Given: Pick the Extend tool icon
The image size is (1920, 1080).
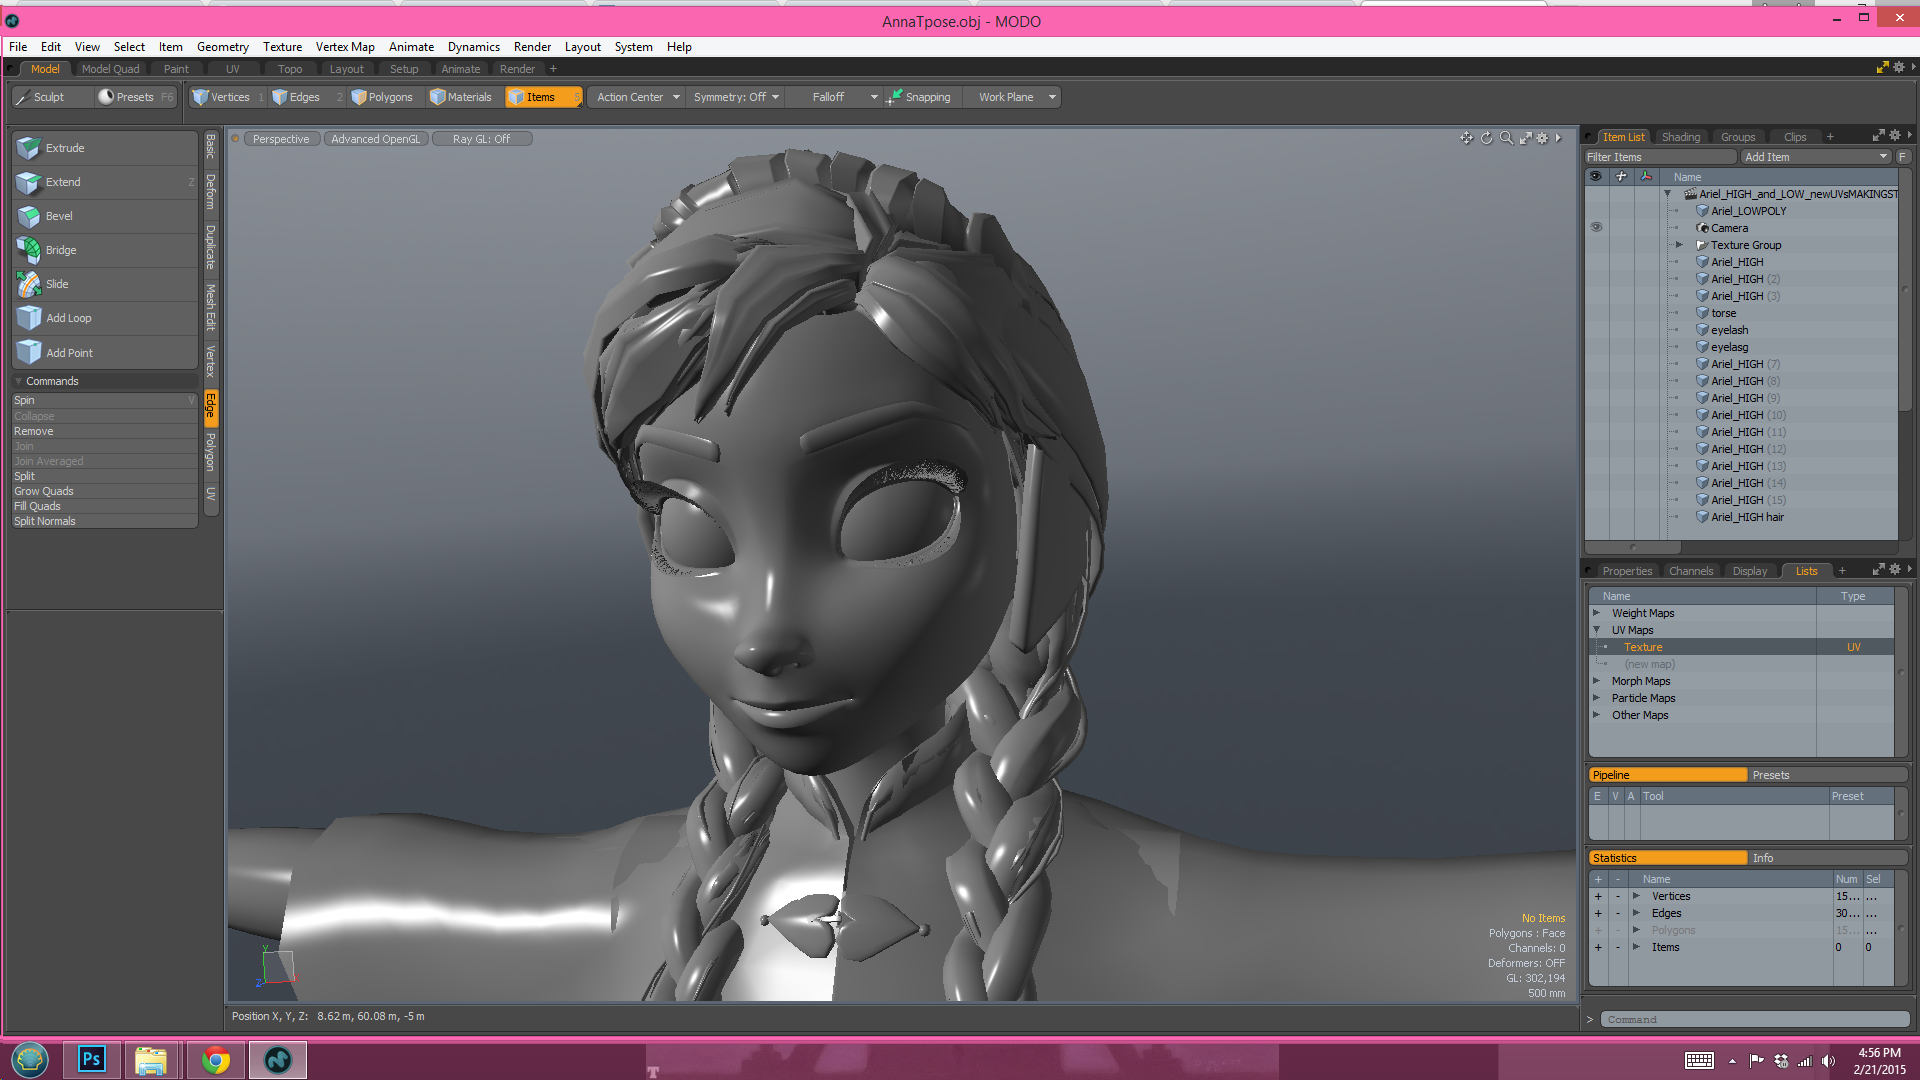Looking at the screenshot, I should point(29,182).
